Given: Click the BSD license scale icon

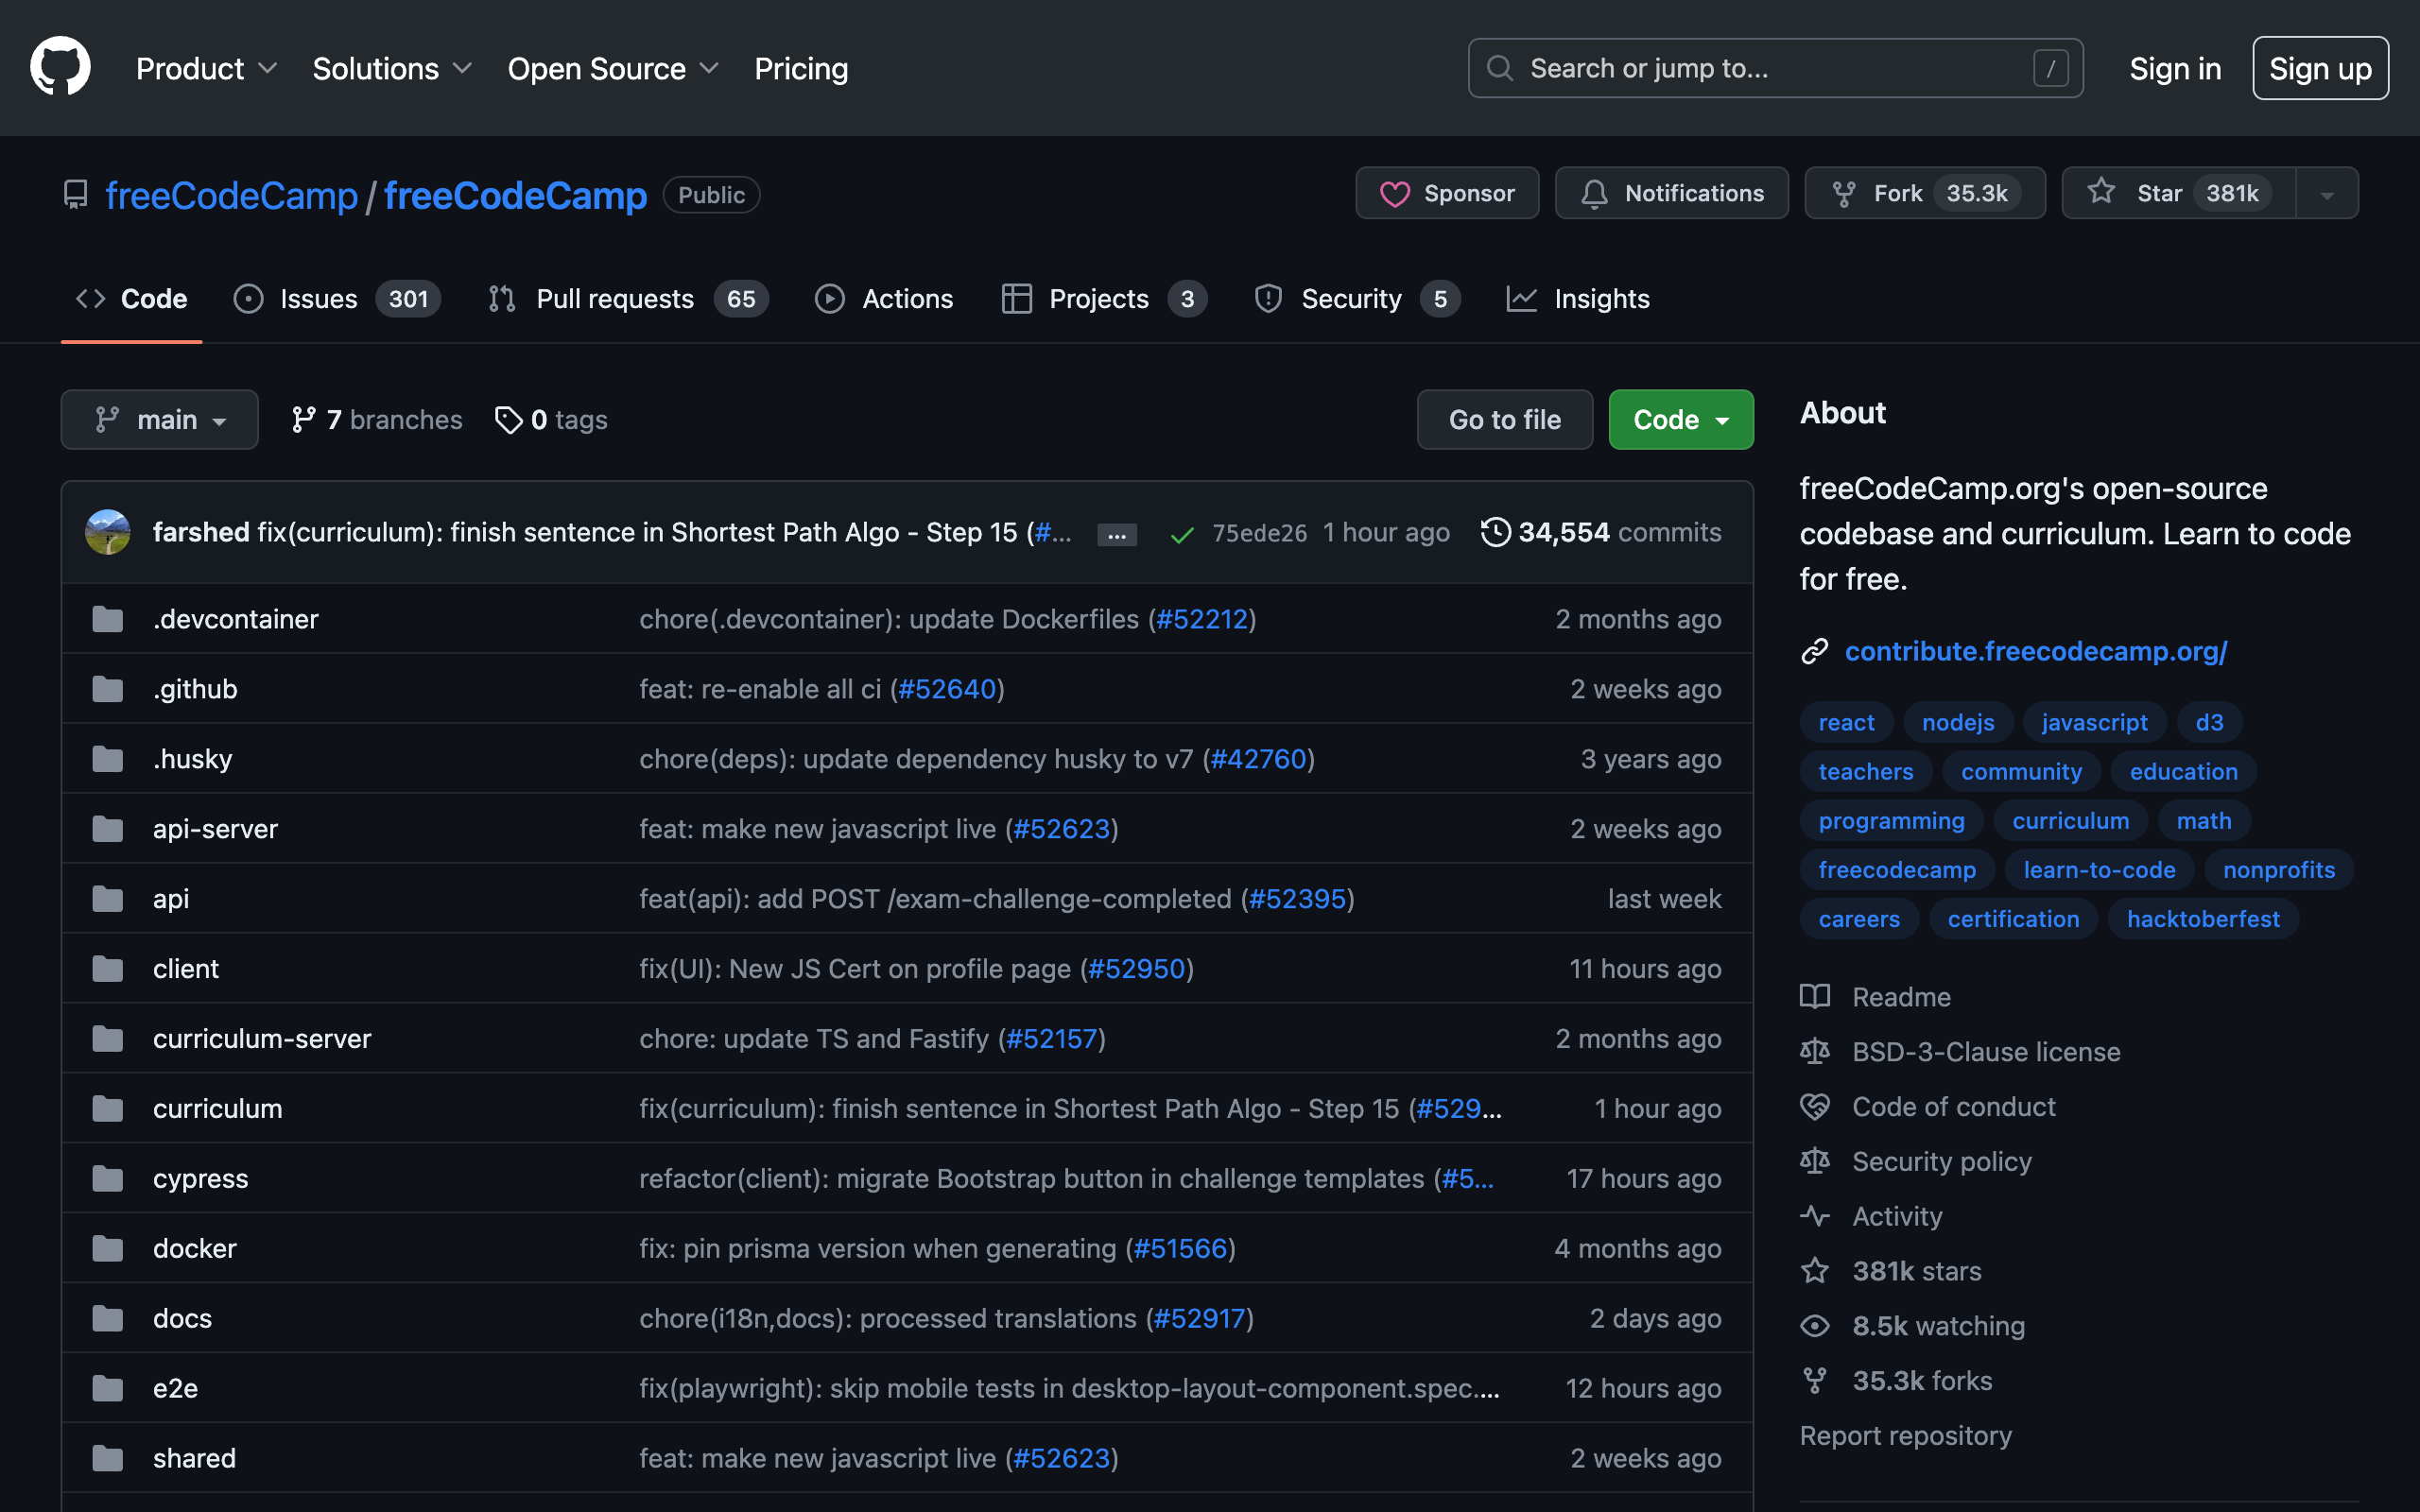Looking at the screenshot, I should click(1815, 1052).
